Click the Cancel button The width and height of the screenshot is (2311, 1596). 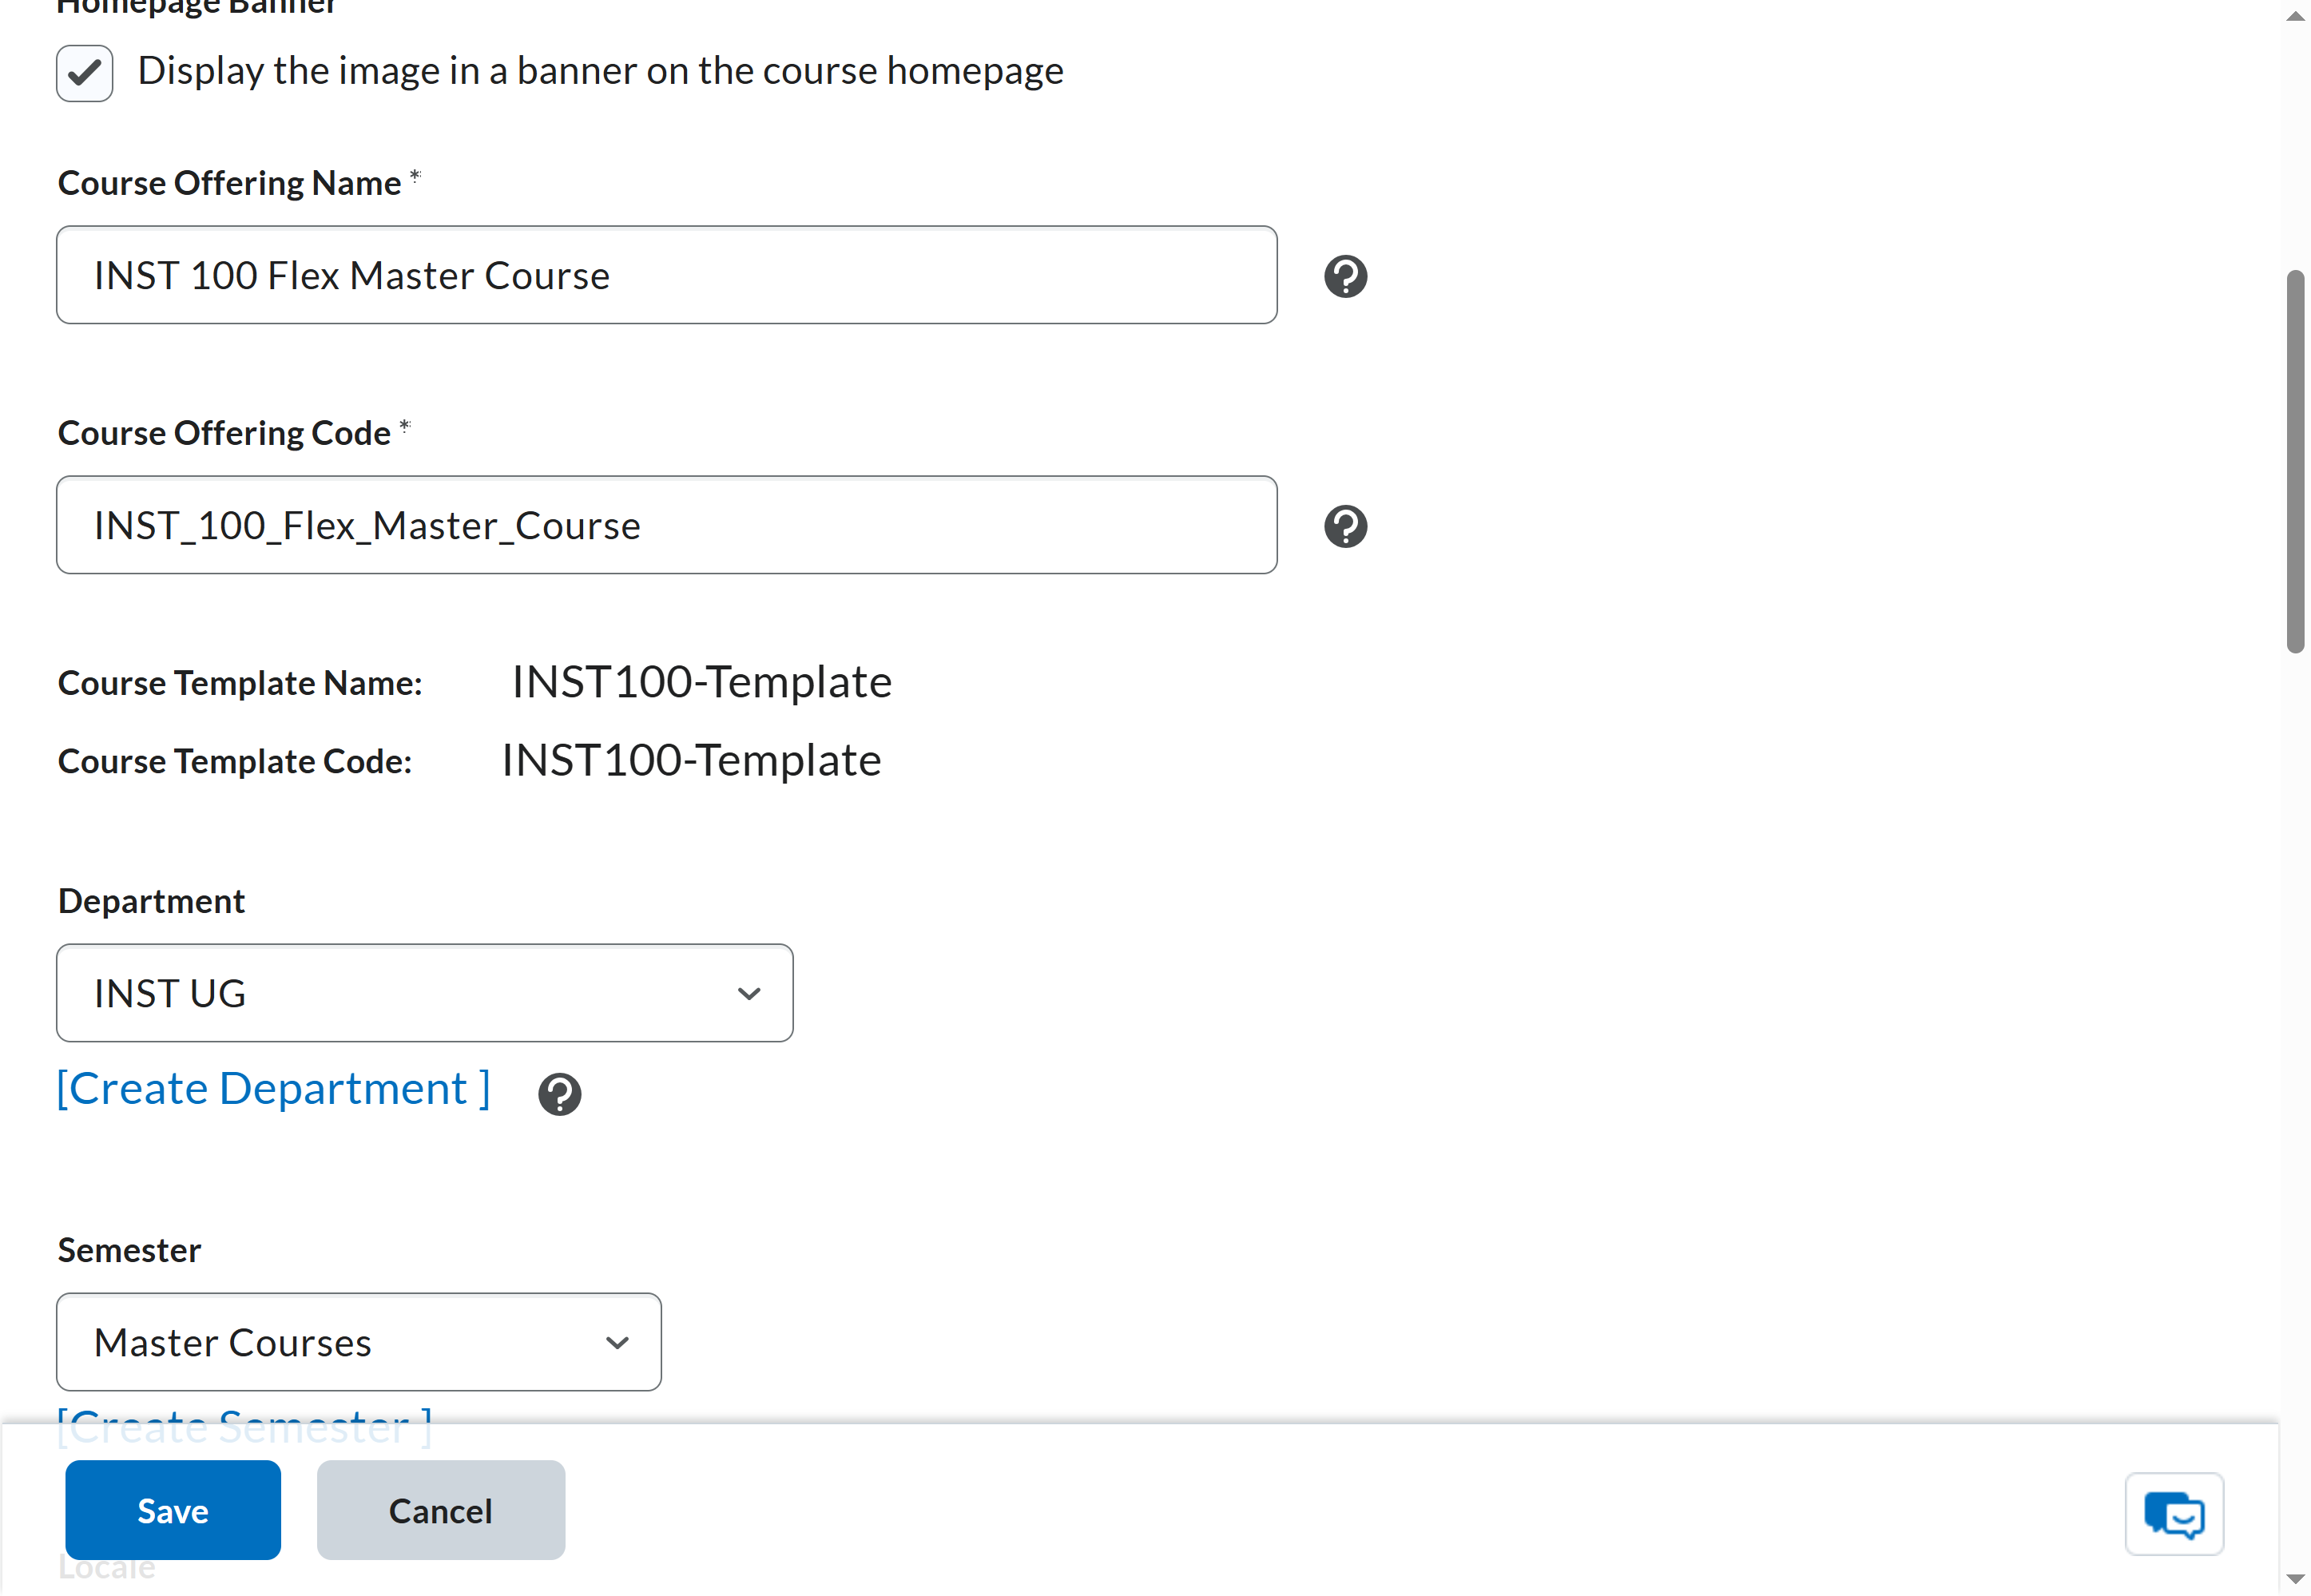pyautogui.click(x=441, y=1510)
